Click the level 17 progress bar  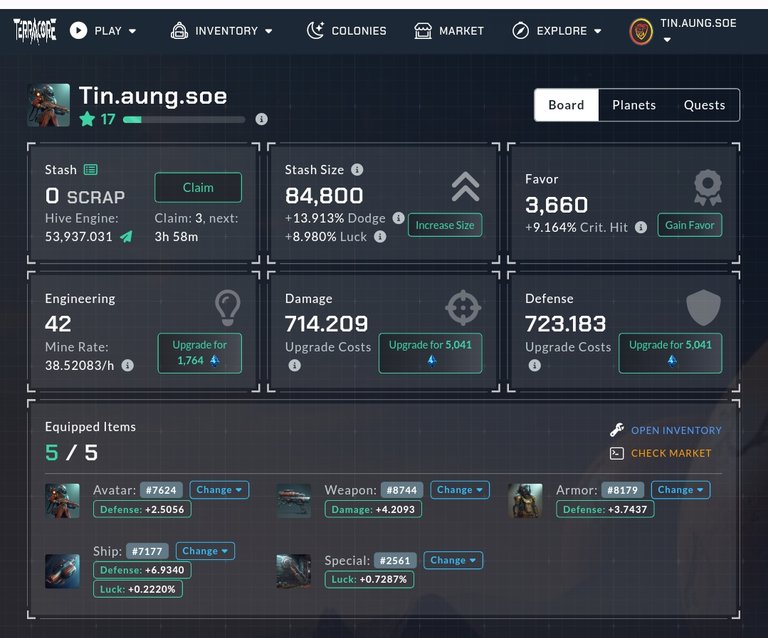click(x=184, y=119)
